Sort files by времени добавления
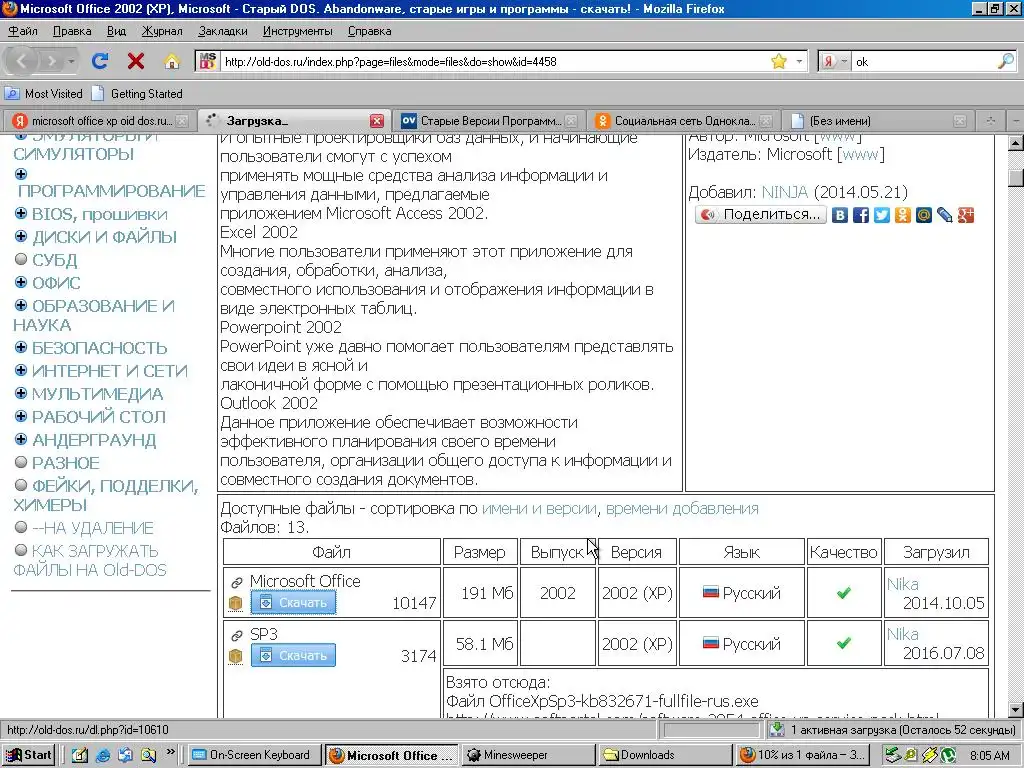1024x768 pixels. (x=682, y=508)
